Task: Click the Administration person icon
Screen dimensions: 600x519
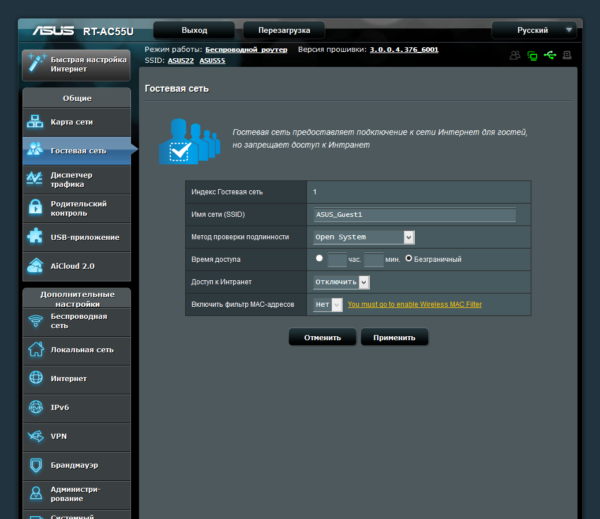Action: click(36, 493)
